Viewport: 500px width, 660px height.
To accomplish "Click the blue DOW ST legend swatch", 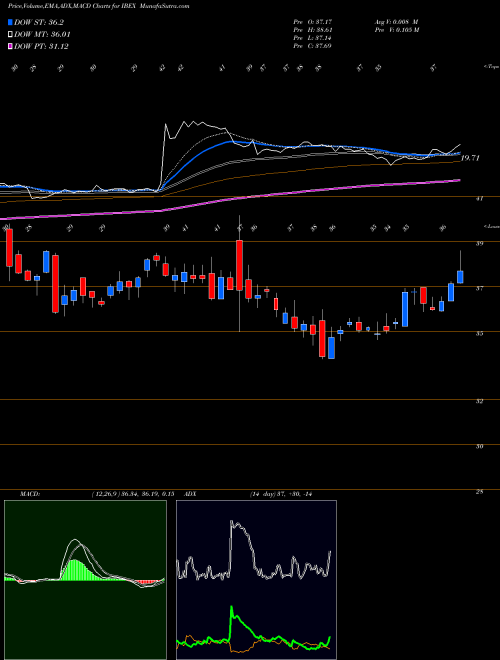I will (x=11, y=22).
